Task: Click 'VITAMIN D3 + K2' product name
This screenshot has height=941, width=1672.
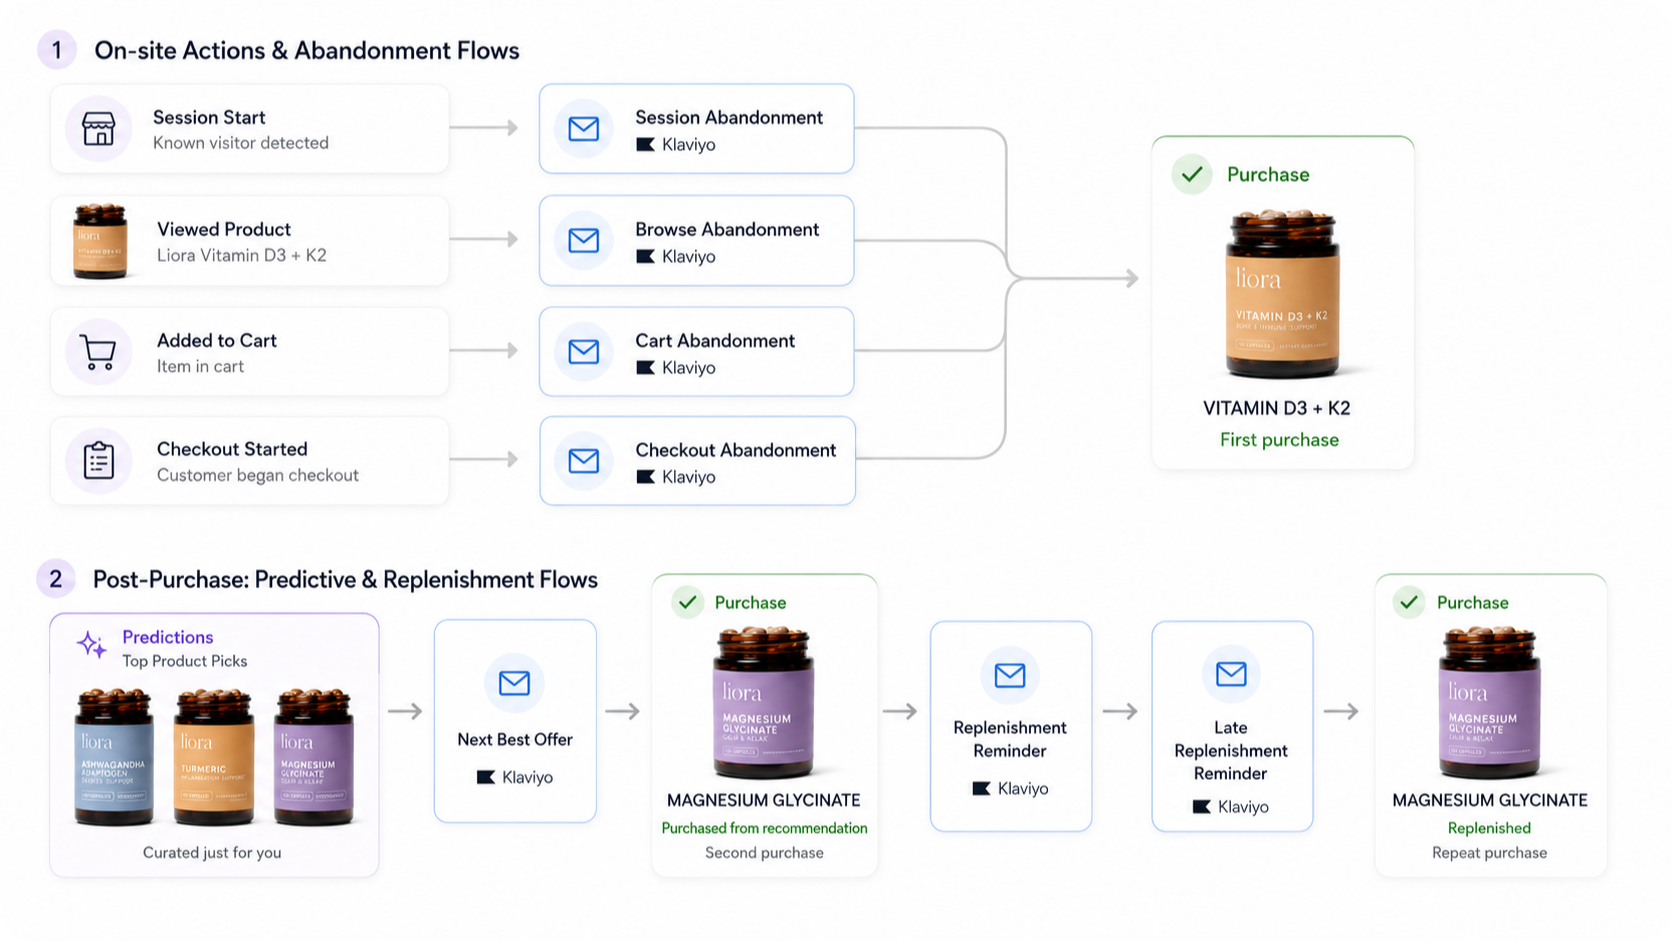Action: pos(1277,408)
